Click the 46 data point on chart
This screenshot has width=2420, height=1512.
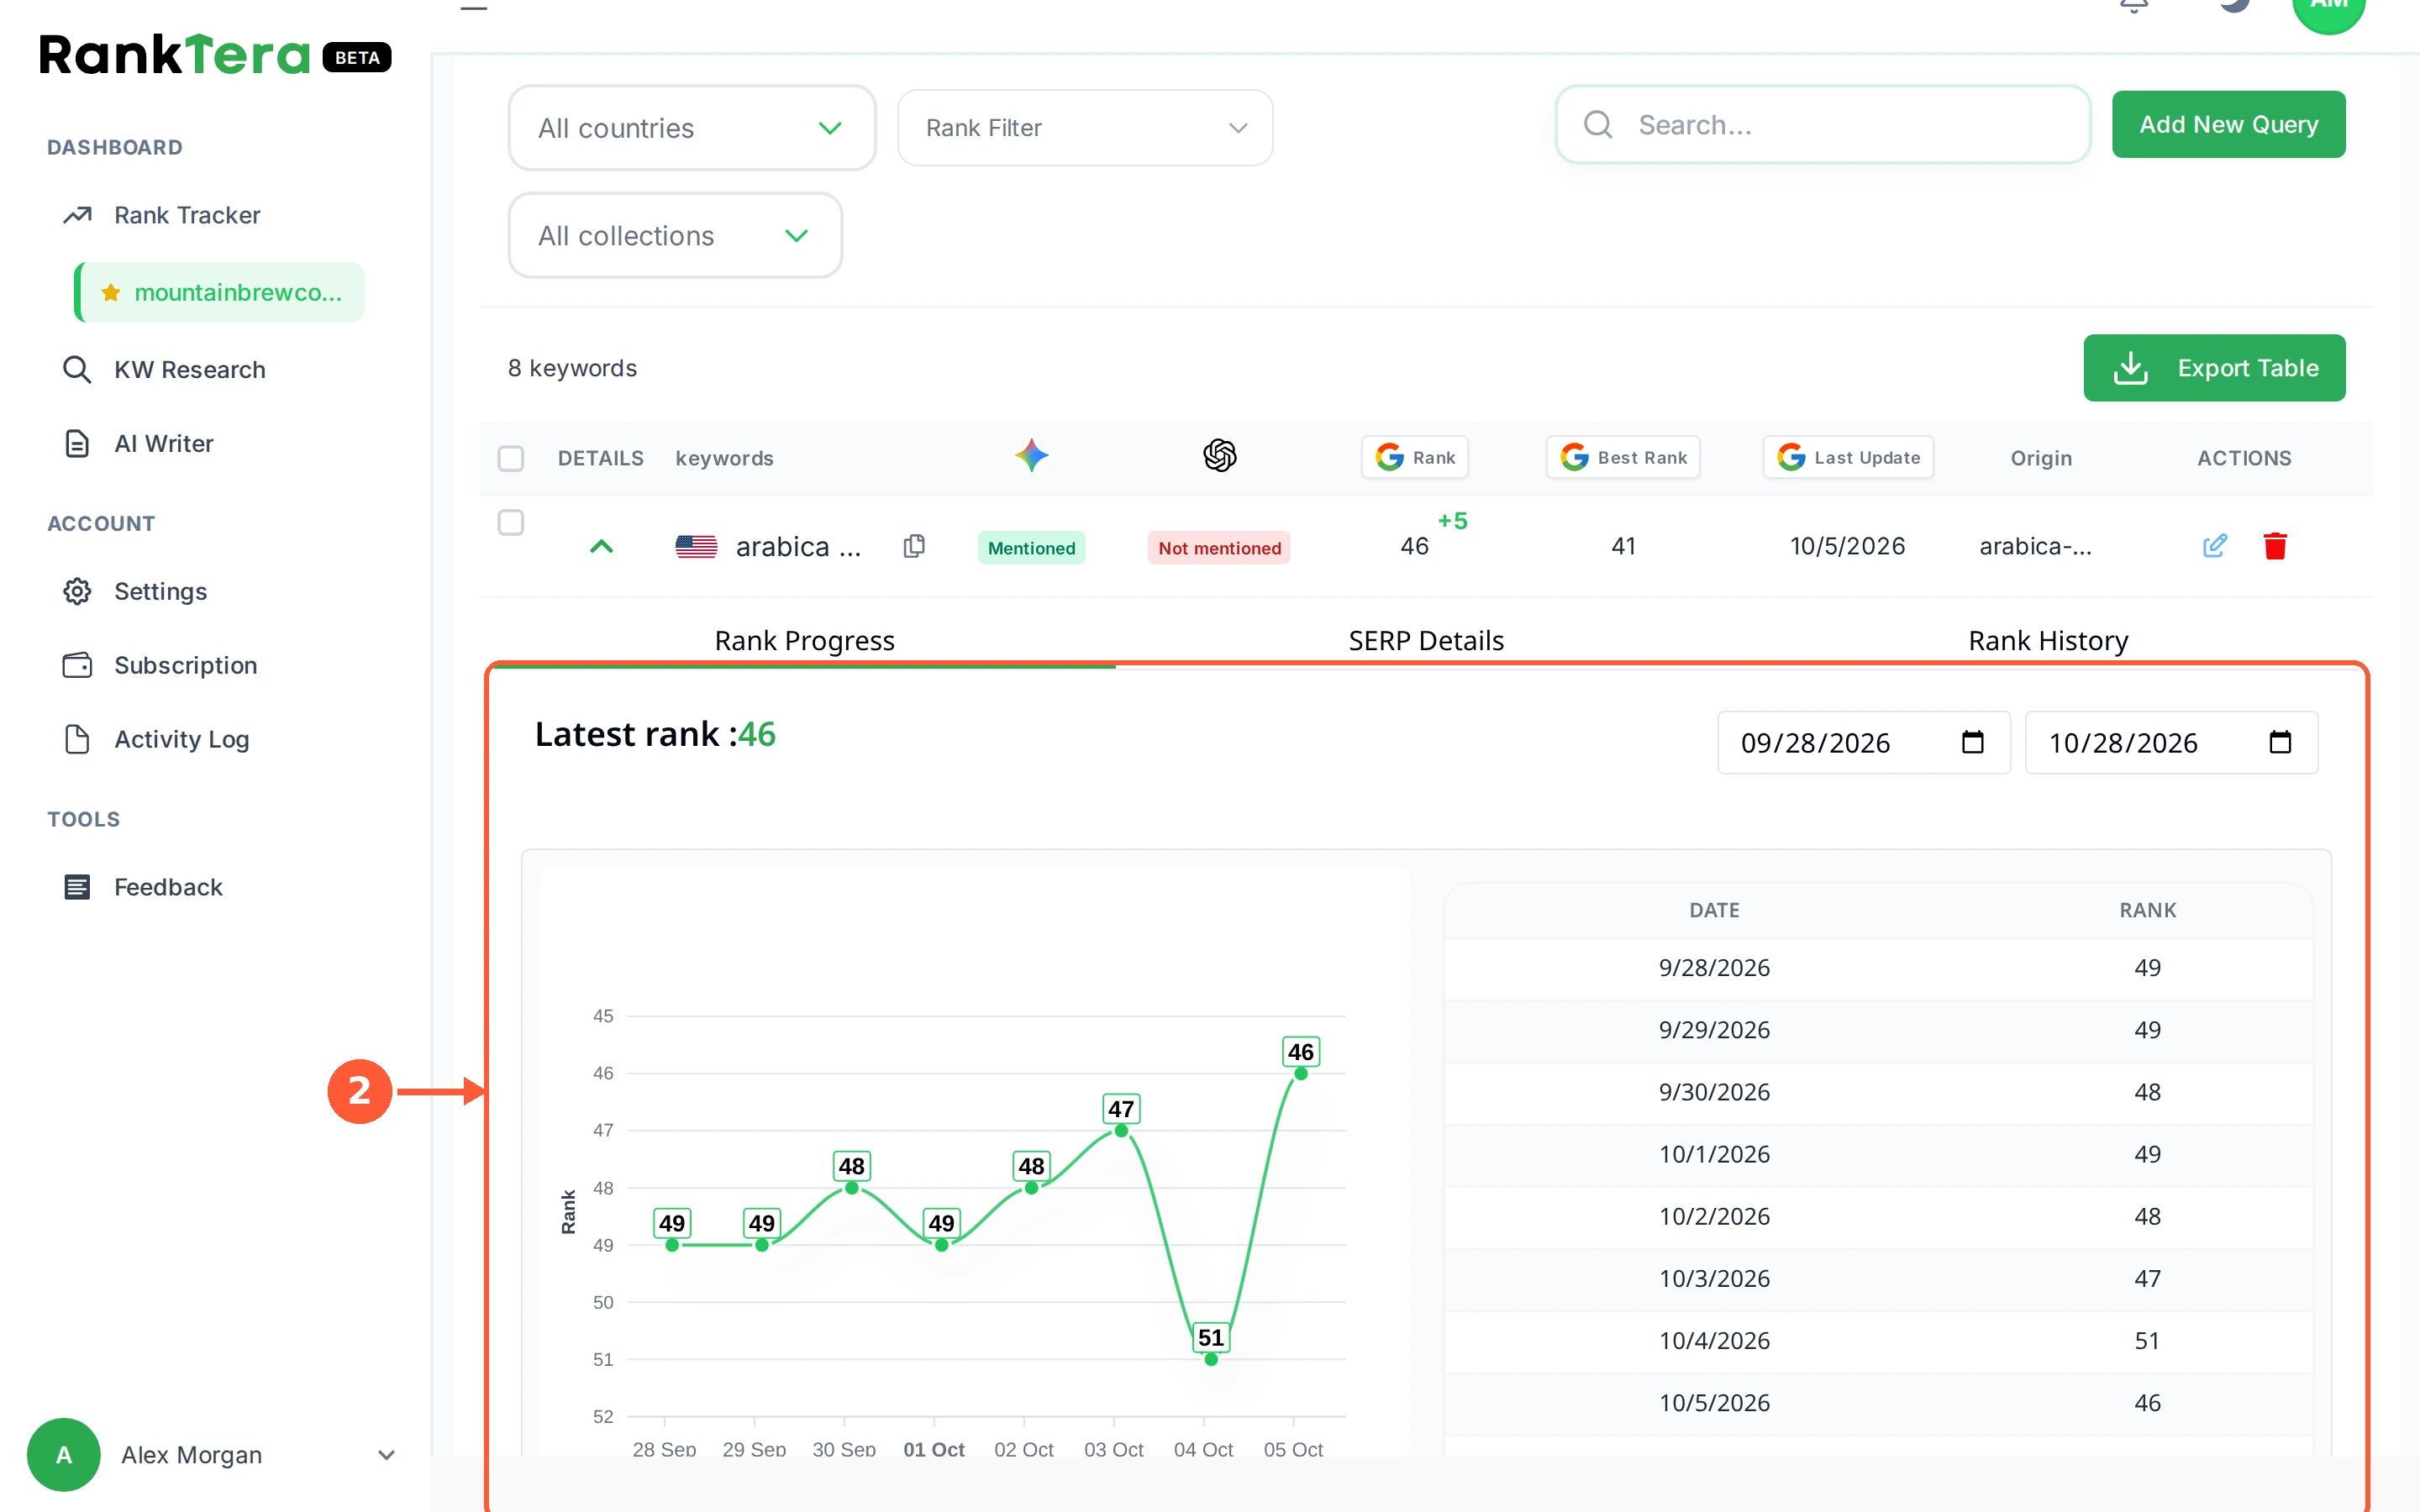[x=1300, y=1073]
